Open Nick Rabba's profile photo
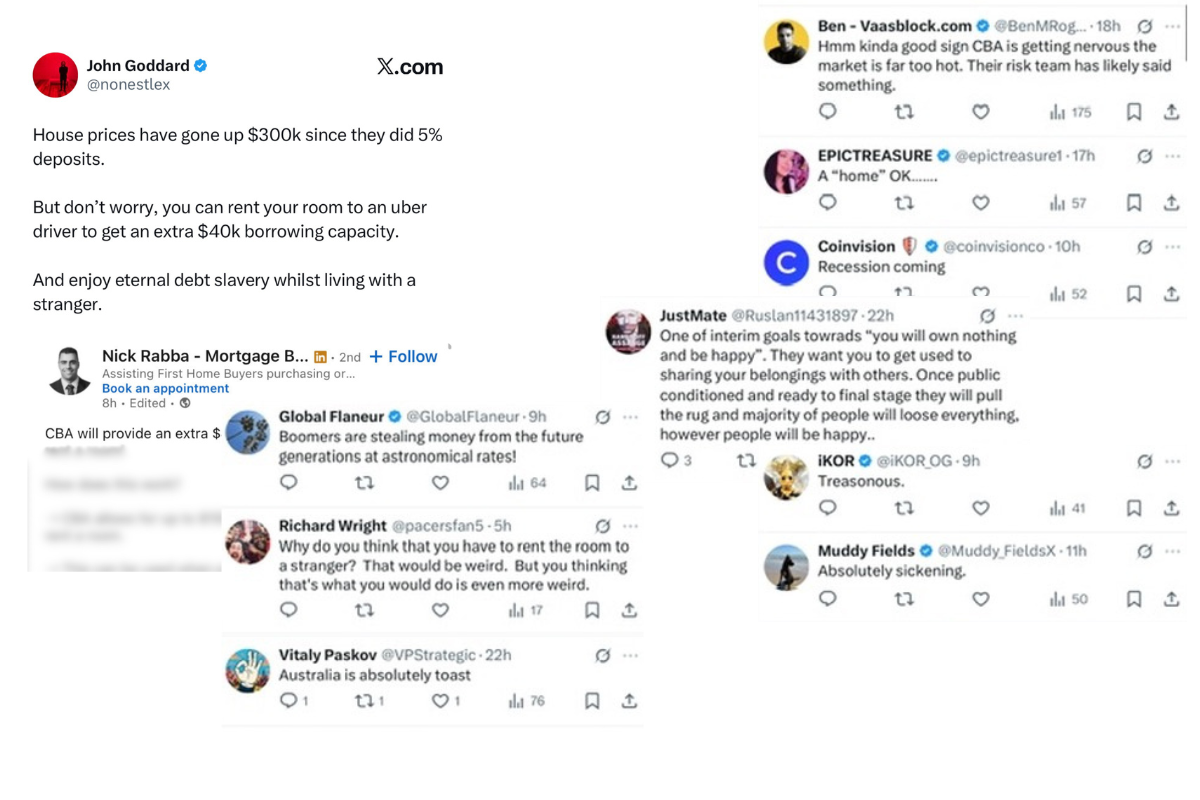 [68, 371]
